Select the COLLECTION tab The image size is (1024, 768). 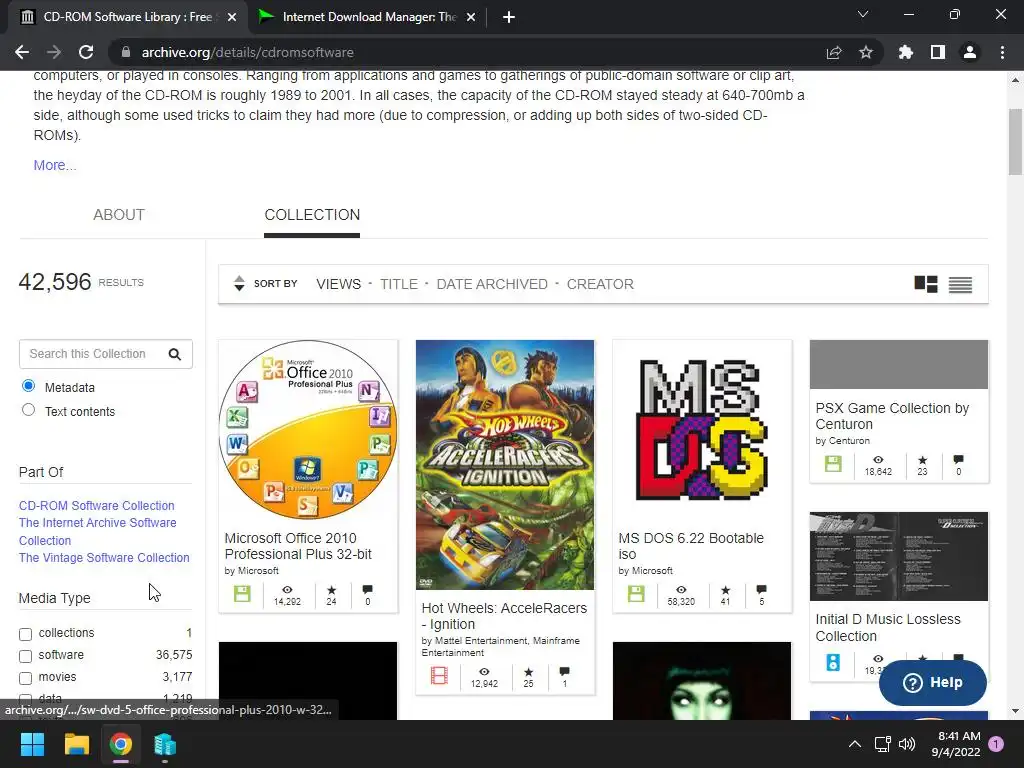click(312, 215)
